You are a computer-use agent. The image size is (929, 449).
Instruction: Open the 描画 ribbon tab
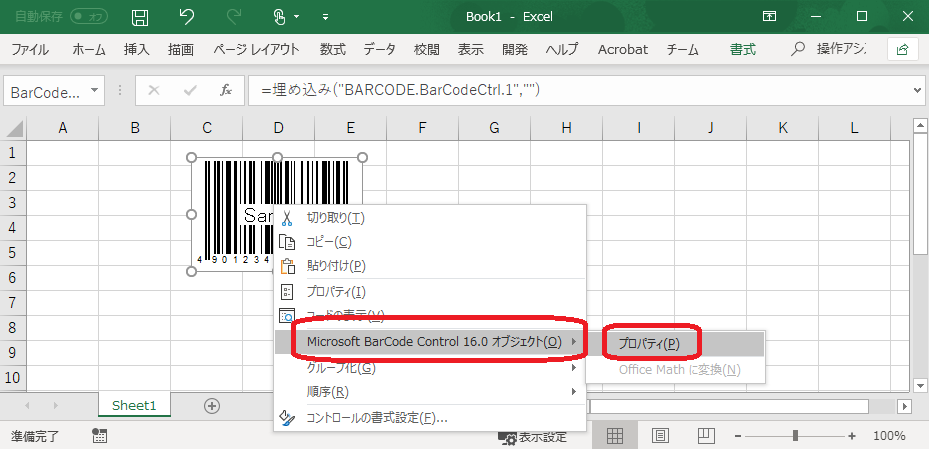tap(181, 50)
